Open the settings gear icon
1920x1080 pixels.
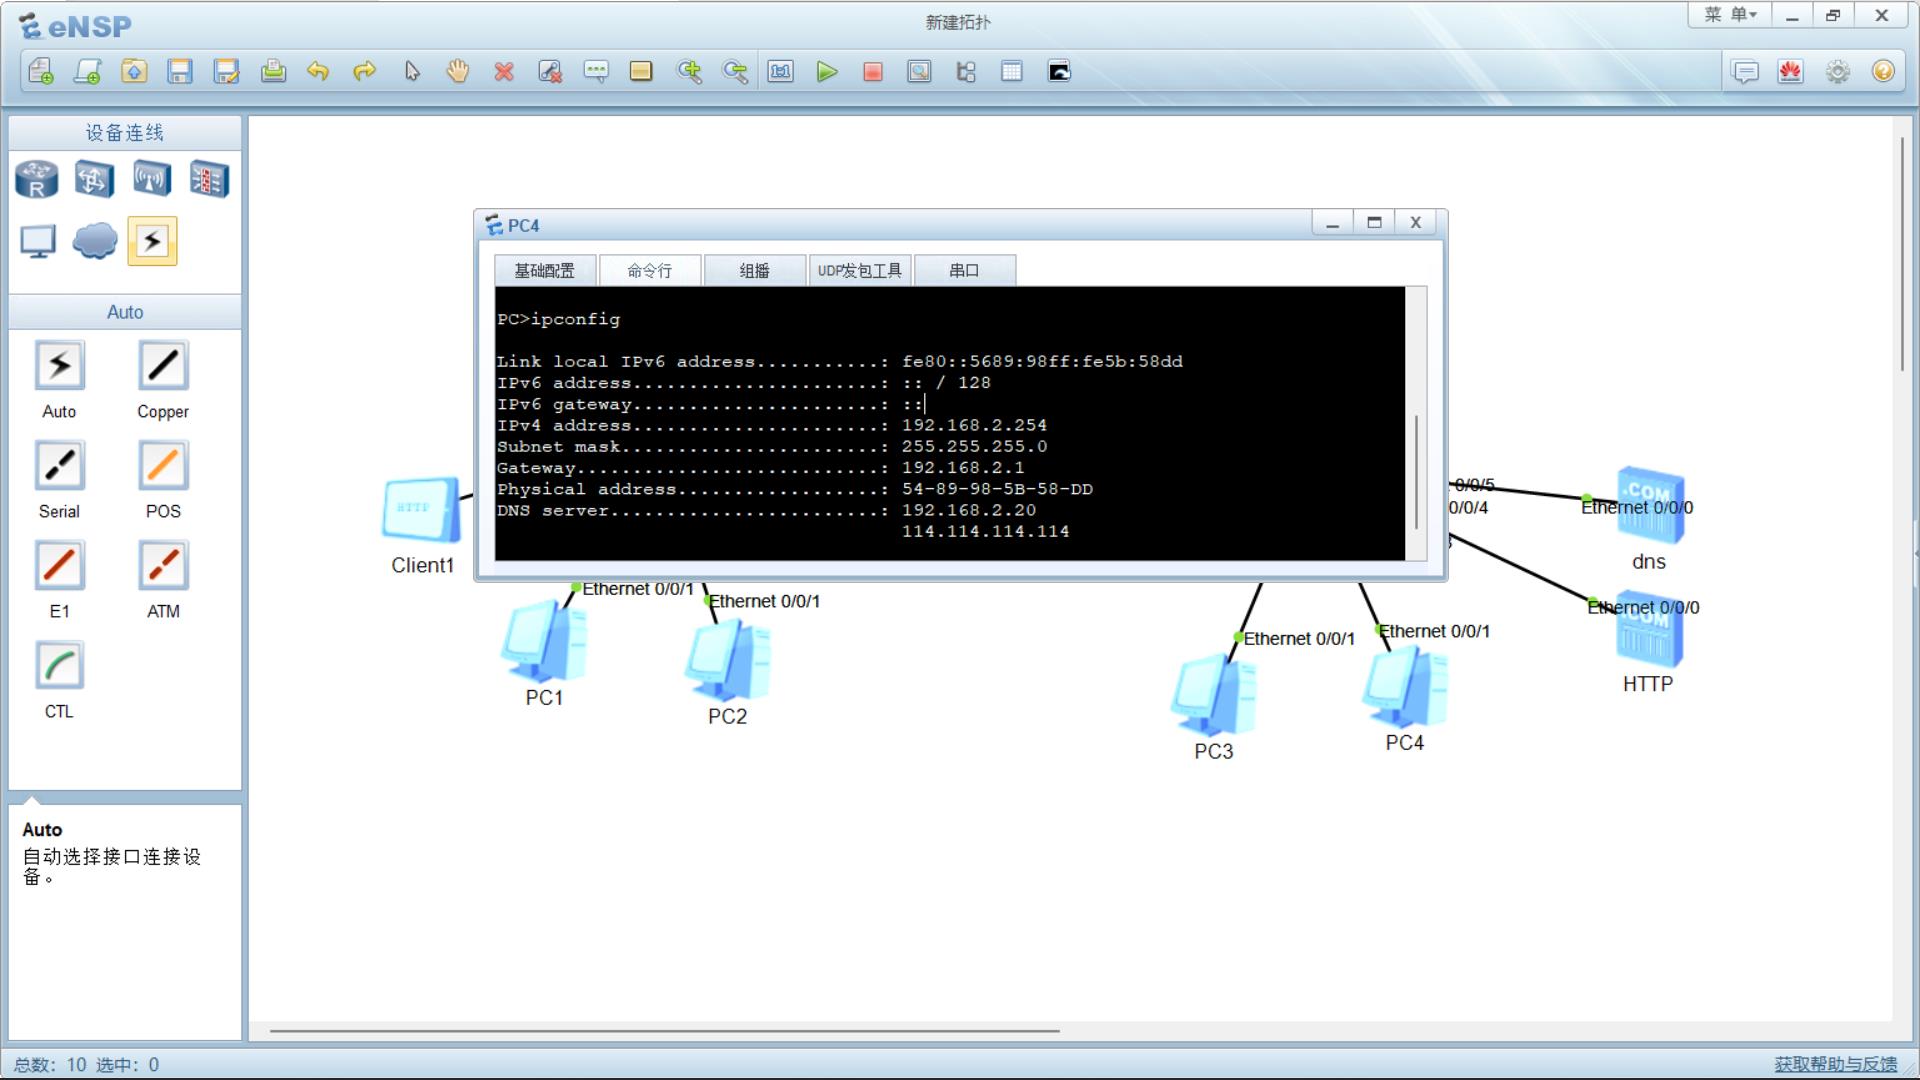click(1838, 71)
